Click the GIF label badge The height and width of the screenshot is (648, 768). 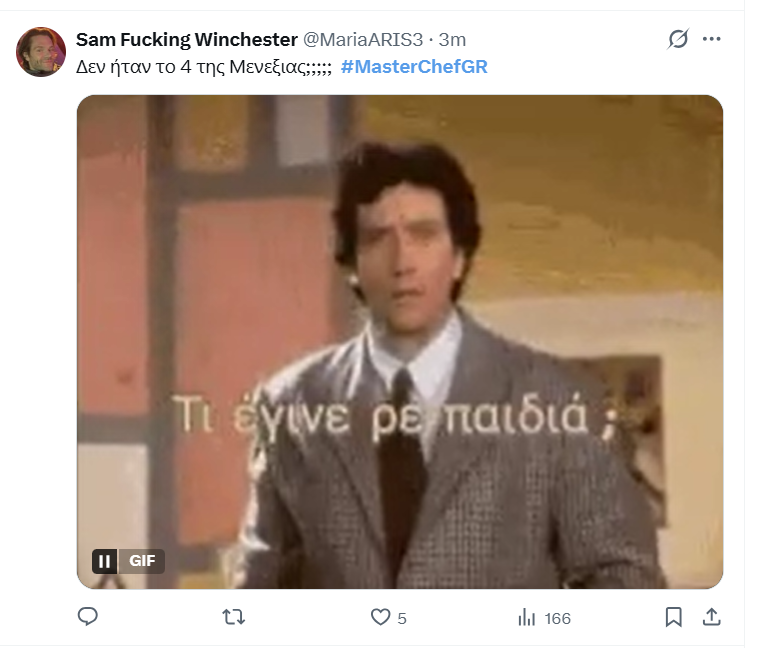142,561
